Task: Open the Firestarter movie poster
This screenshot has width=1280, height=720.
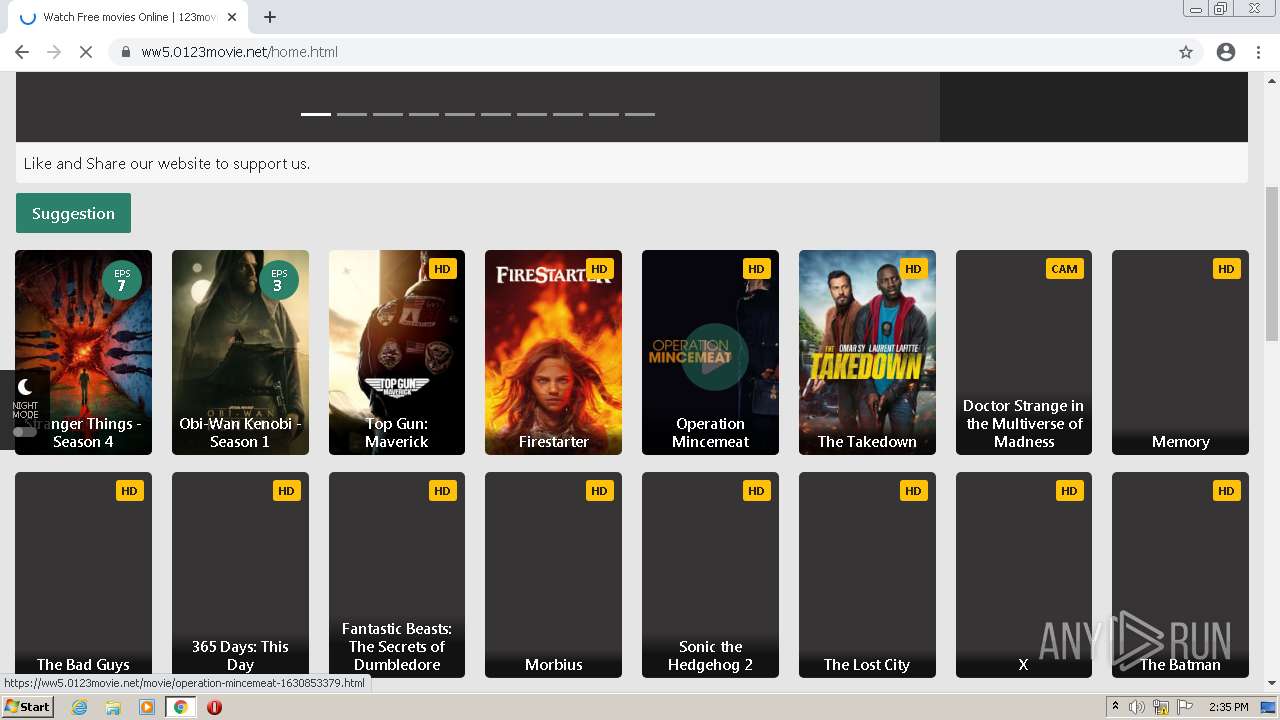Action: tap(553, 352)
